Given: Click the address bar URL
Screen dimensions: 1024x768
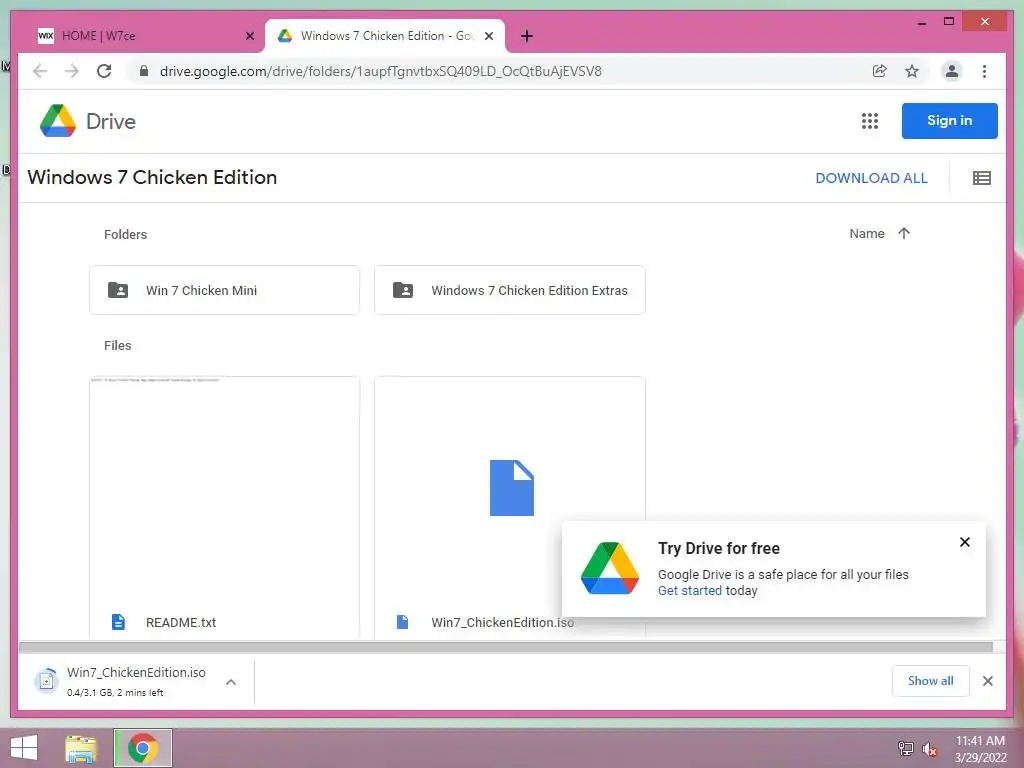Looking at the screenshot, I should tap(381, 71).
